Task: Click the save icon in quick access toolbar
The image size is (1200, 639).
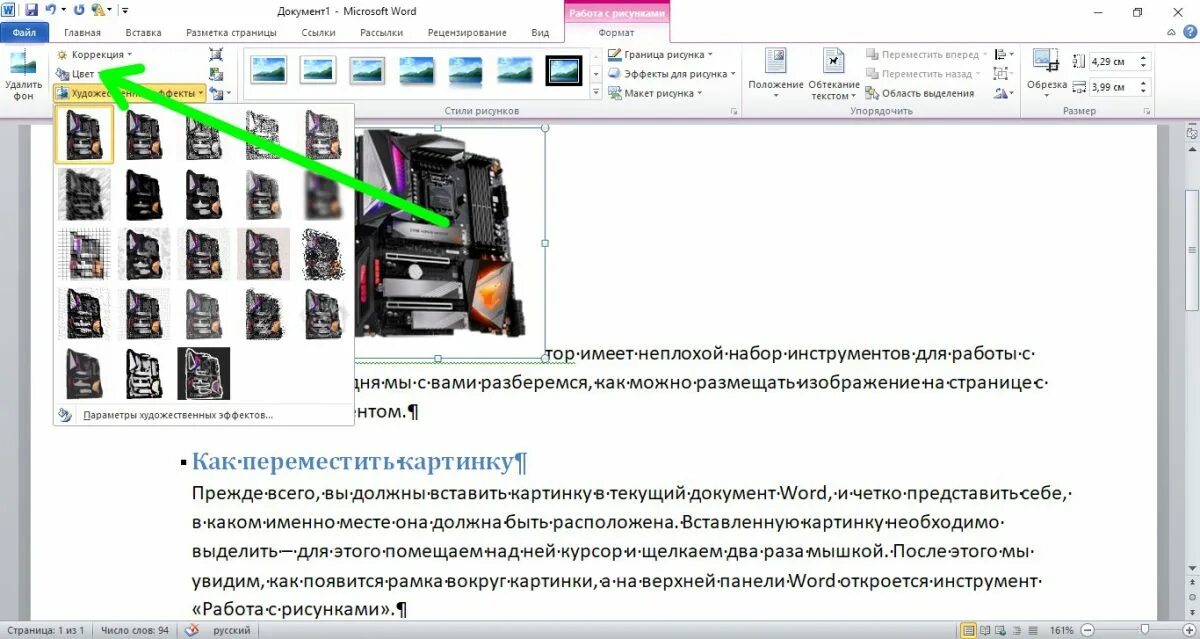Action: (x=31, y=11)
